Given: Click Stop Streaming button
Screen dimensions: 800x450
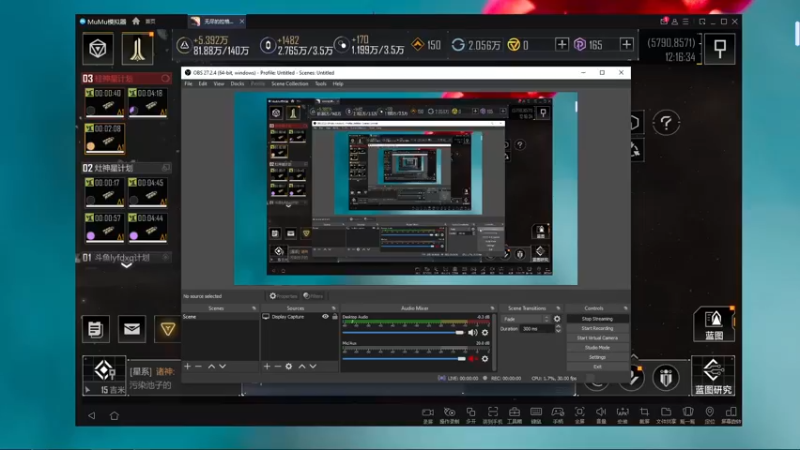Looking at the screenshot, I should [x=597, y=319].
